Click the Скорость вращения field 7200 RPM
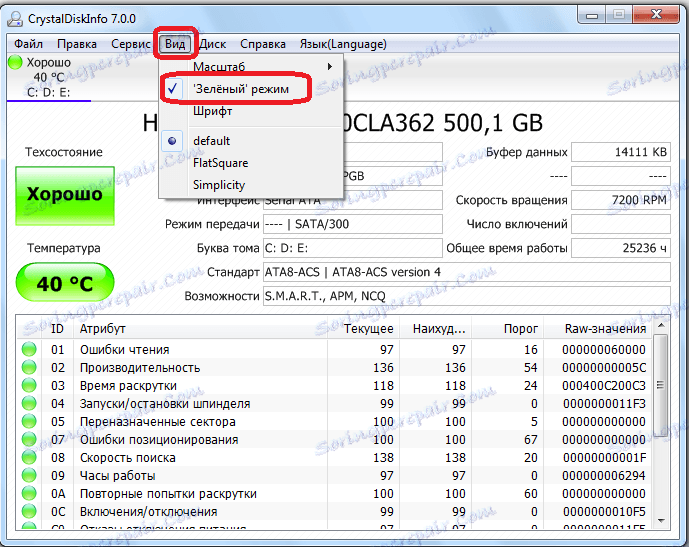This screenshot has width=689, height=547. (x=621, y=200)
